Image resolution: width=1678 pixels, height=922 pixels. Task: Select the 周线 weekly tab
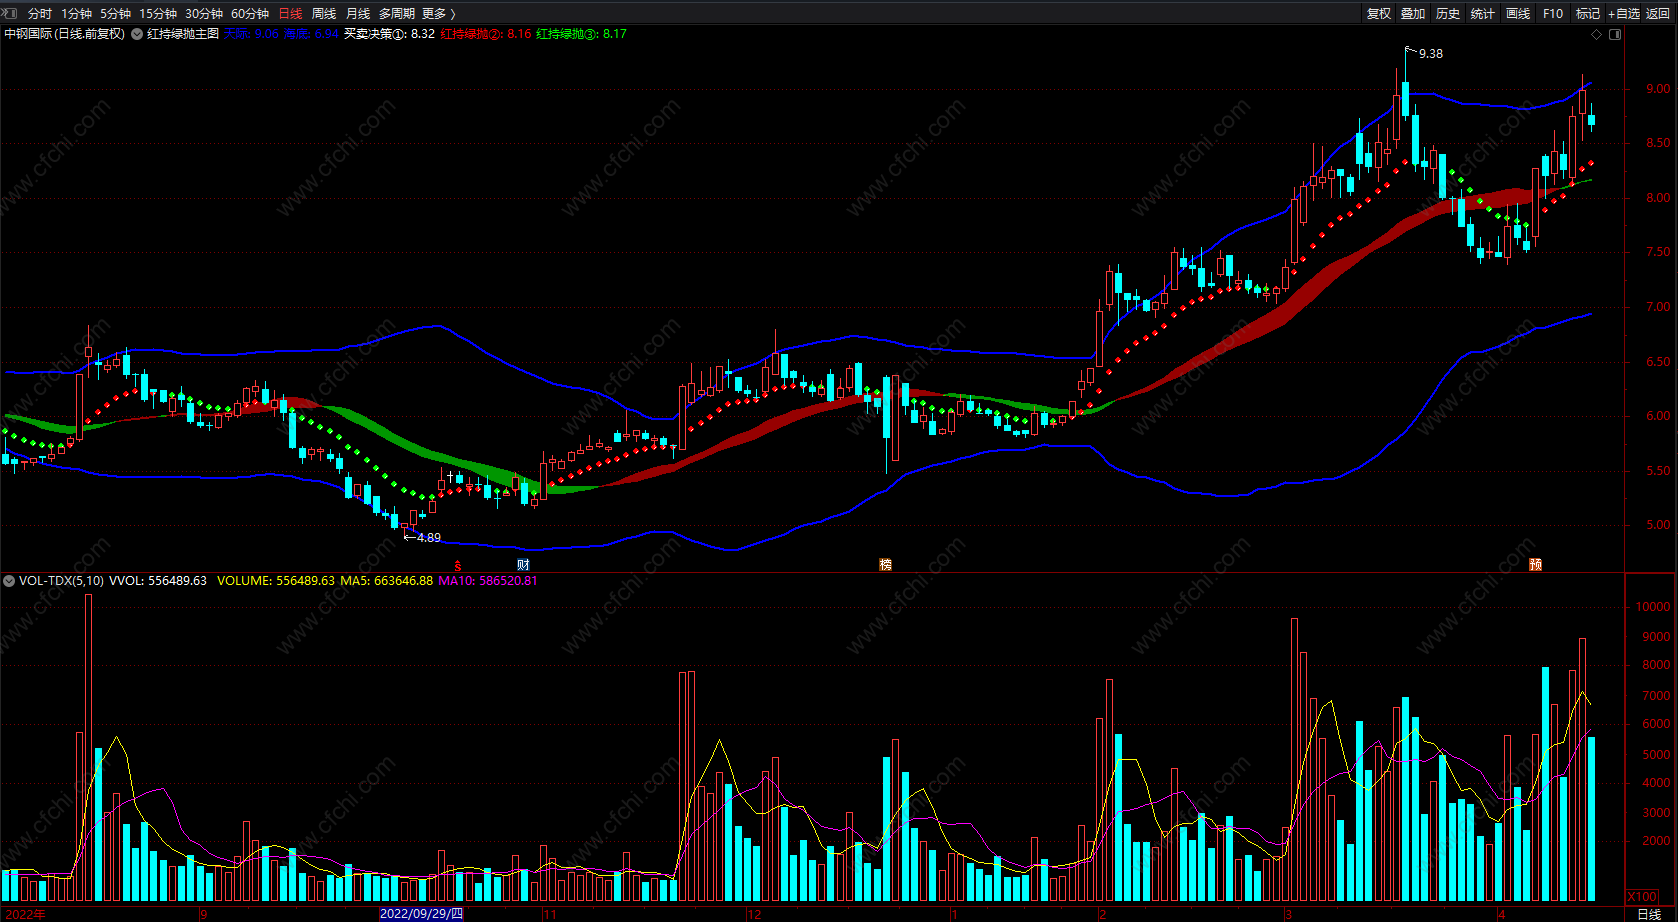(x=324, y=13)
